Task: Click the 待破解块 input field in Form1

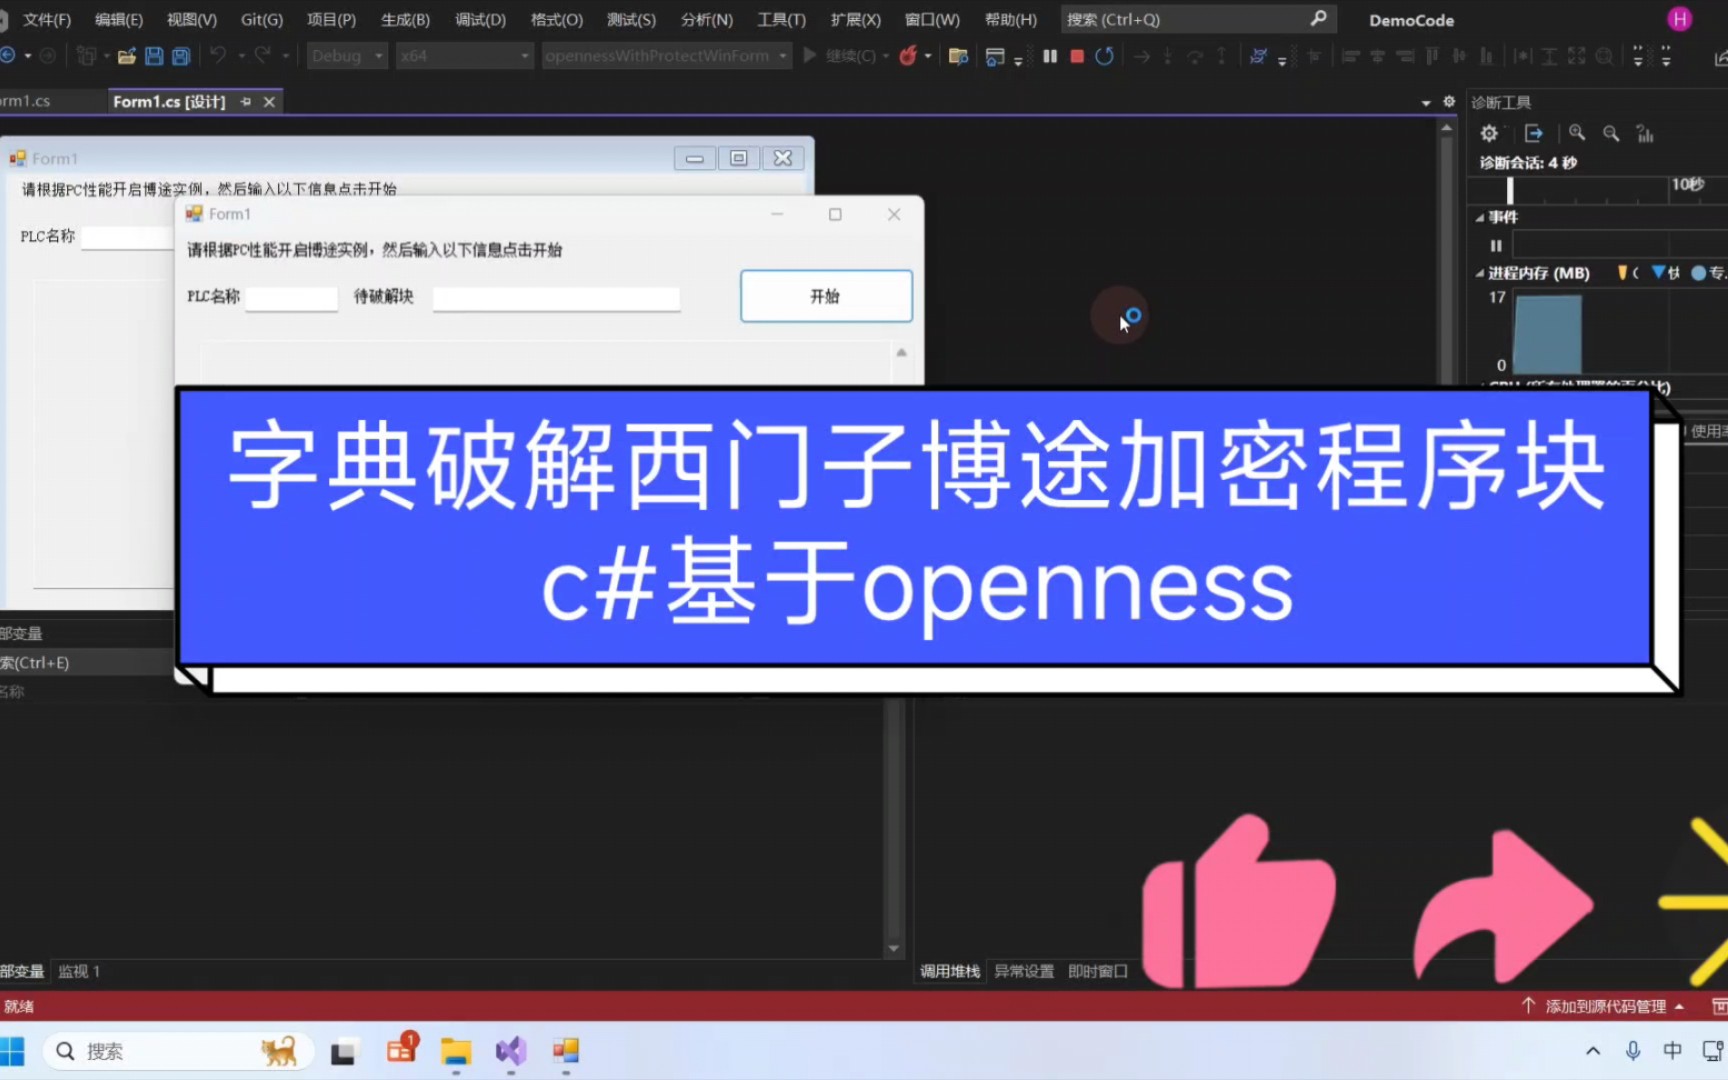Action: (556, 298)
